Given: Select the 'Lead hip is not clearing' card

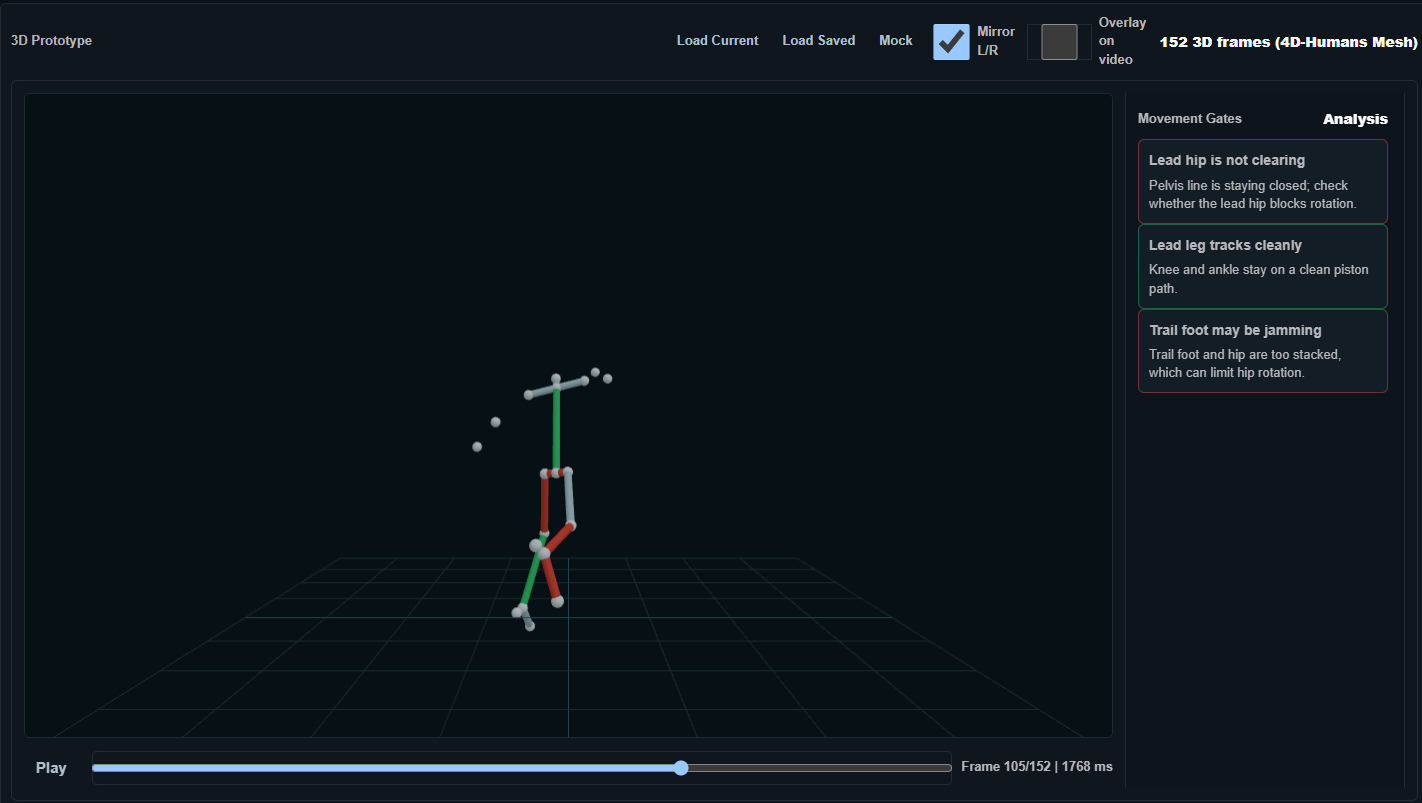Looking at the screenshot, I should point(1262,181).
